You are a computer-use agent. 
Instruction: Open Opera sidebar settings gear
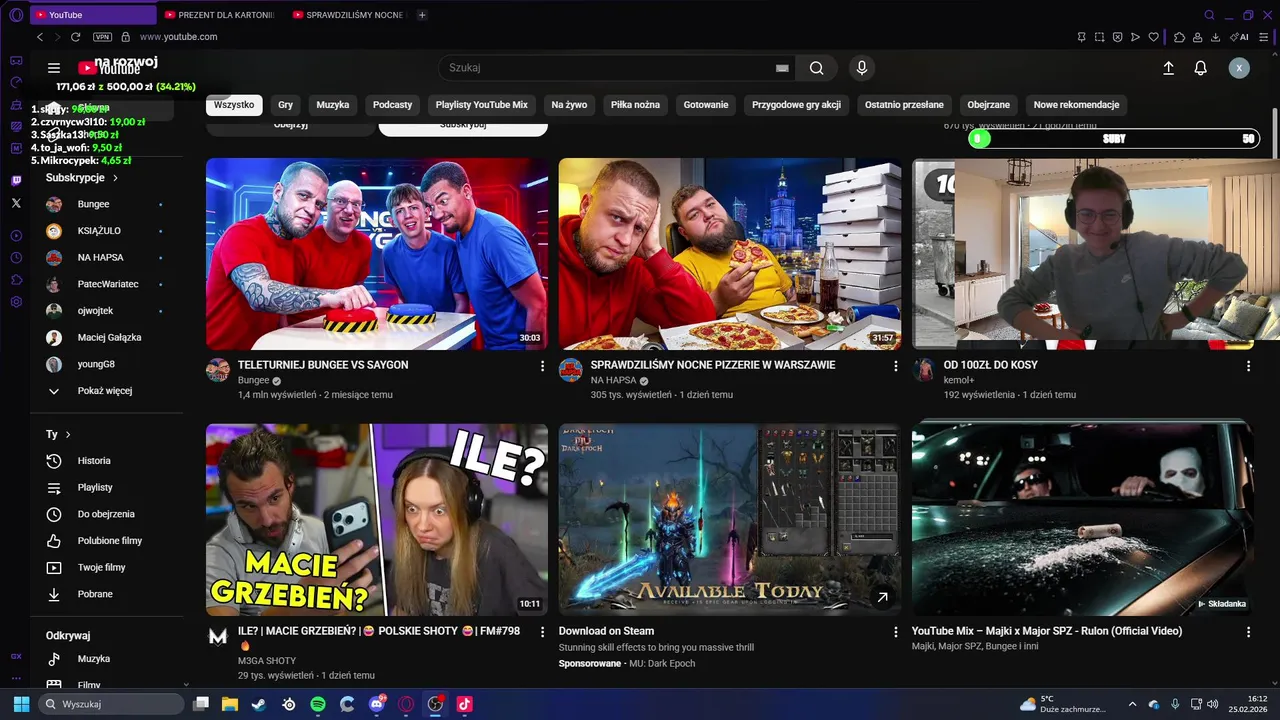[16, 302]
